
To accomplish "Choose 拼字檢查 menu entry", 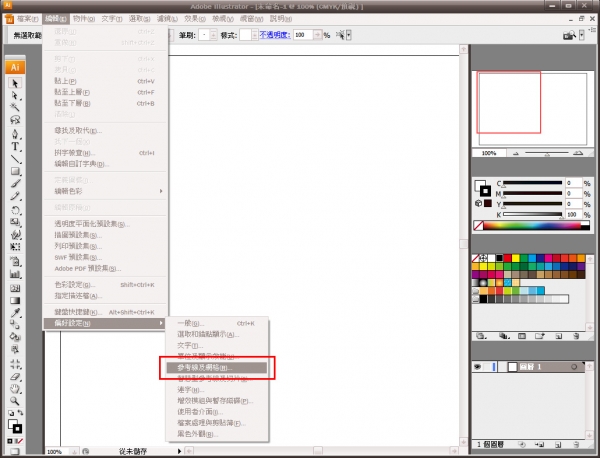I will pyautogui.click(x=105, y=153).
